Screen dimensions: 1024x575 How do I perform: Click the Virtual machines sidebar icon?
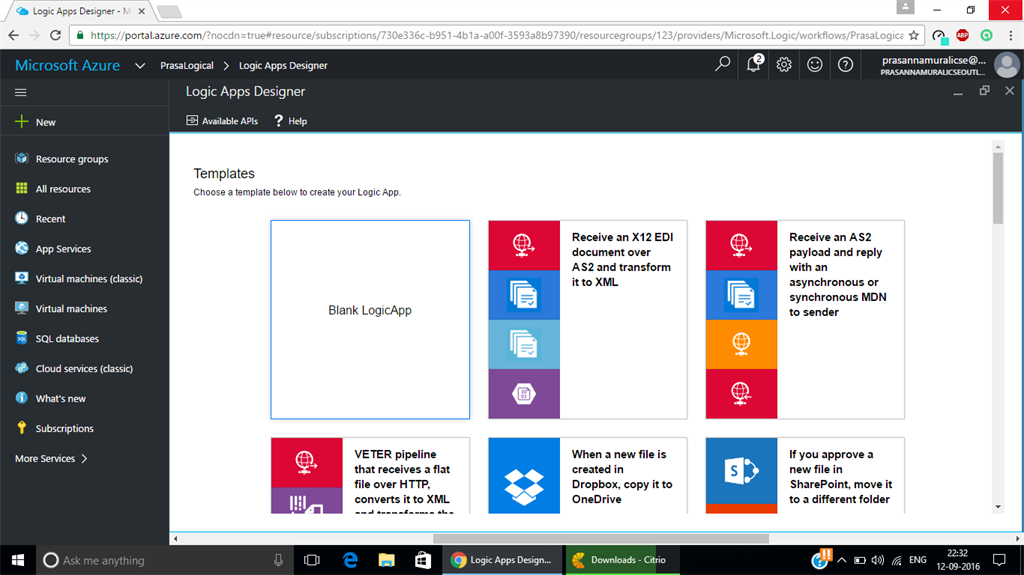22,308
